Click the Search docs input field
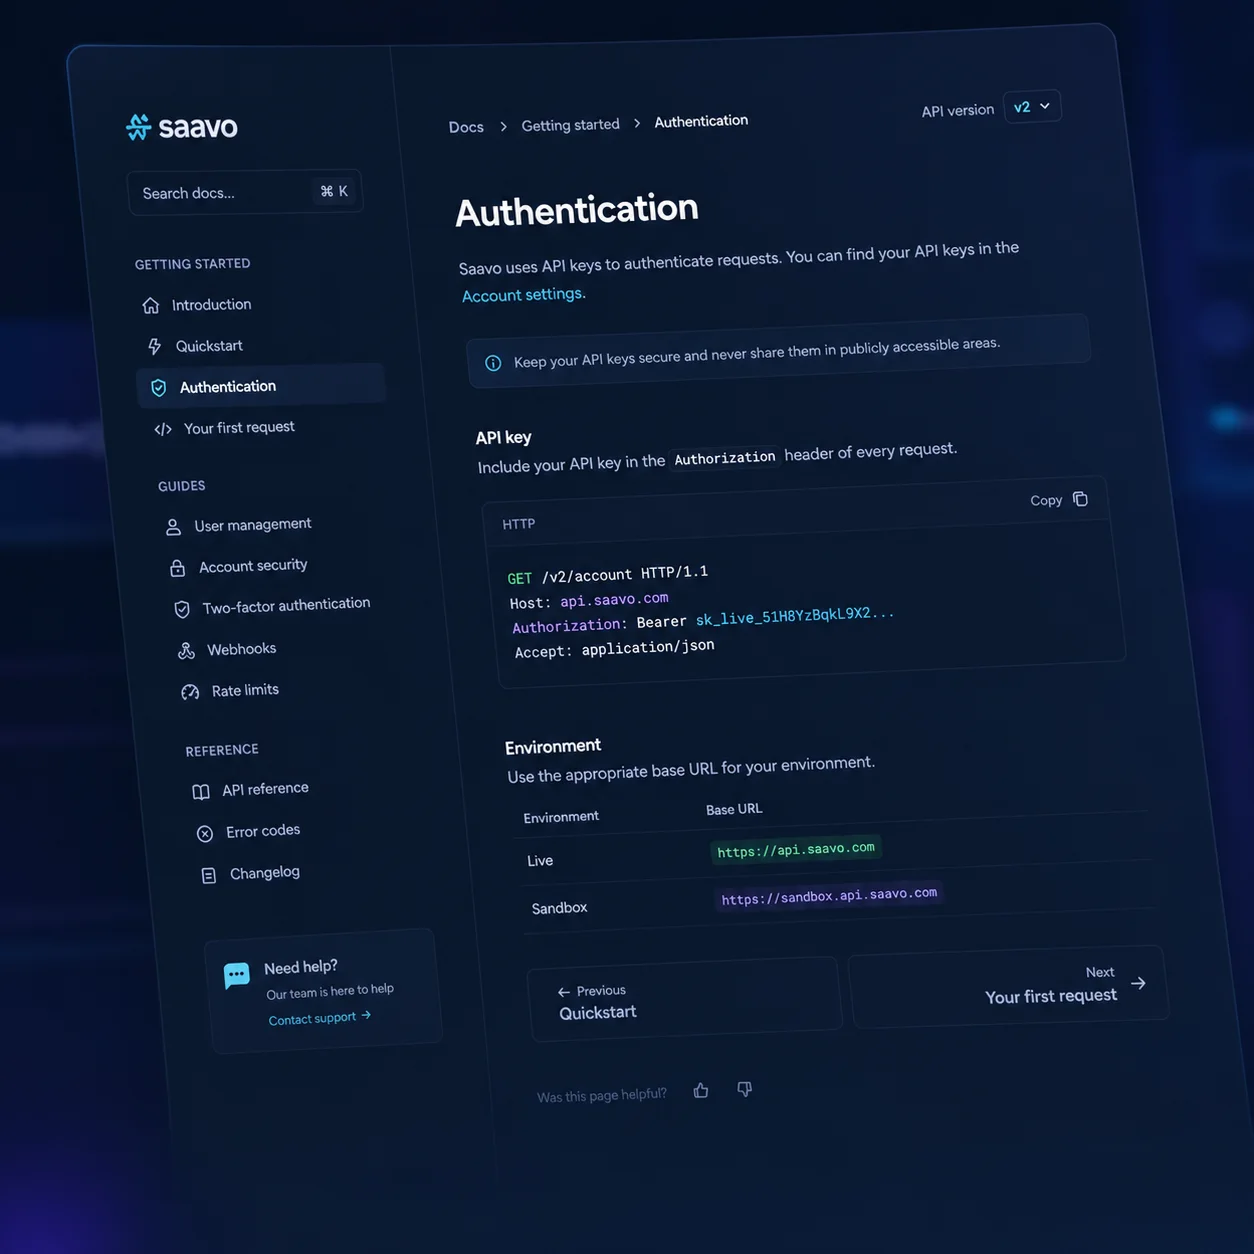The height and width of the screenshot is (1254, 1254). (245, 192)
